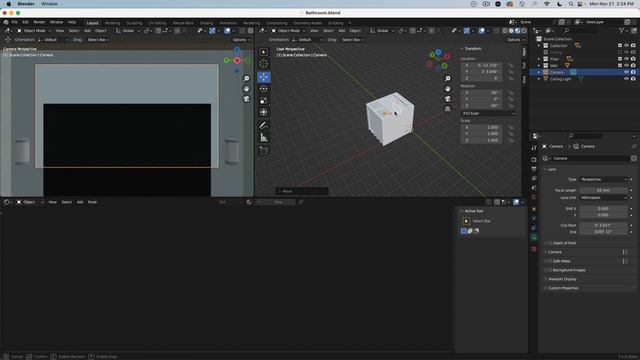Open the Render properties tab
The image size is (640, 360).
534,160
